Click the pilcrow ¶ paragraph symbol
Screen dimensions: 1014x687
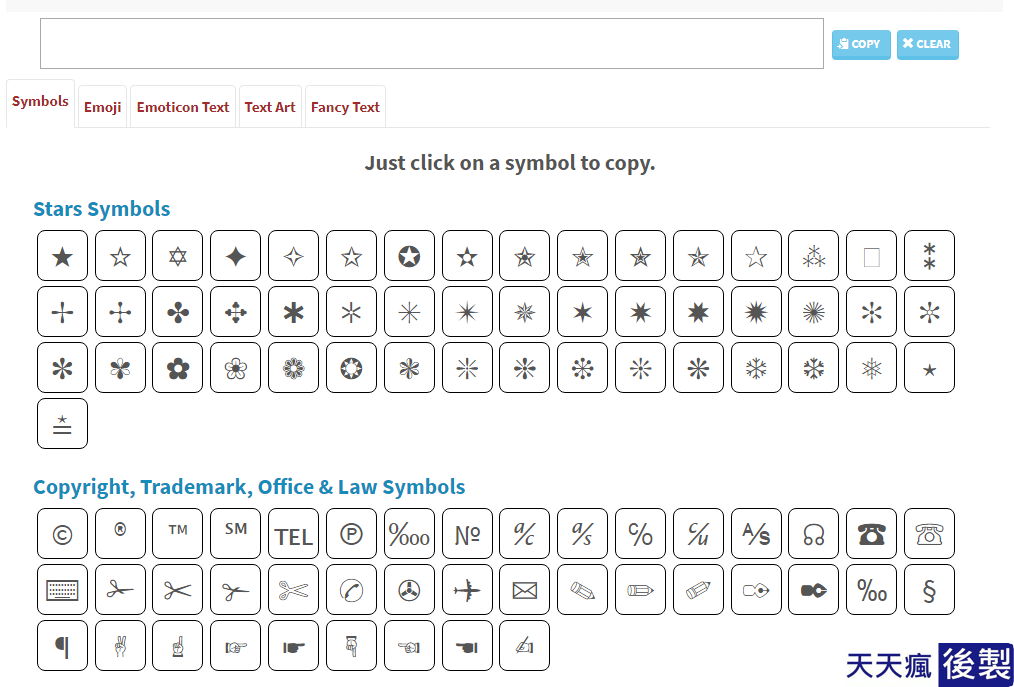(62, 646)
